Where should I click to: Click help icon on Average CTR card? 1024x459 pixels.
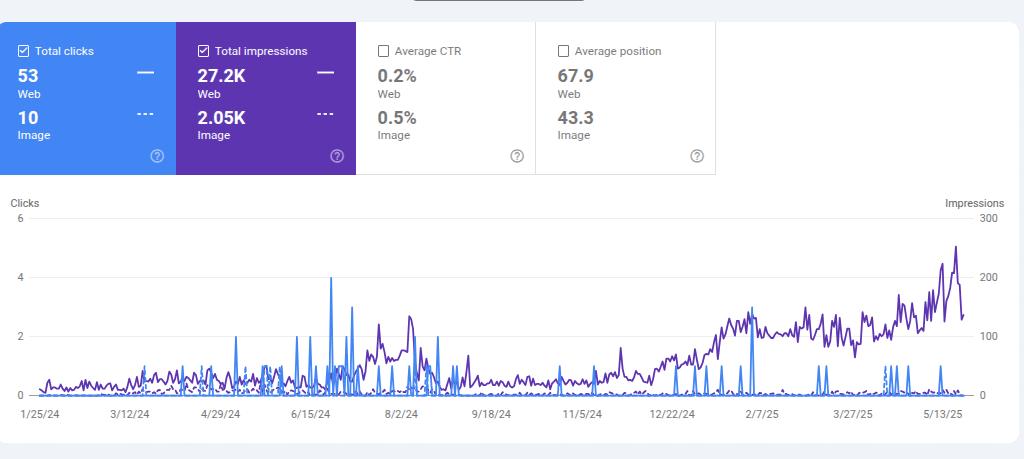[x=517, y=156]
